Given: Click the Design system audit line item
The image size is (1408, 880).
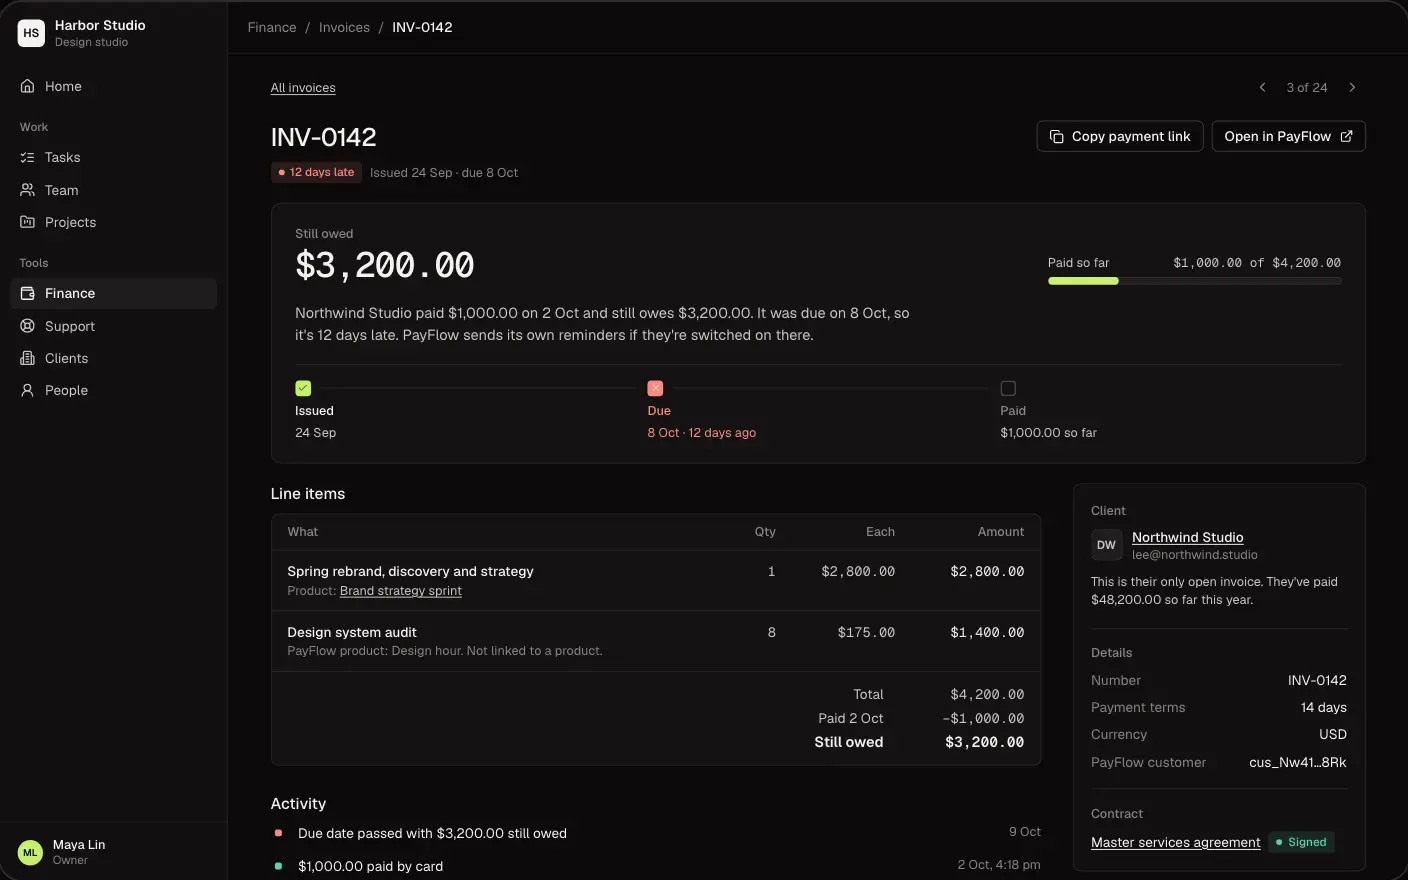Looking at the screenshot, I should (655, 641).
